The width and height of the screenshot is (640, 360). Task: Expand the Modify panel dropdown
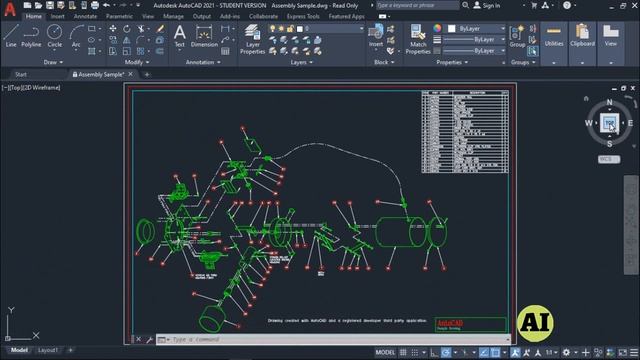click(x=137, y=62)
